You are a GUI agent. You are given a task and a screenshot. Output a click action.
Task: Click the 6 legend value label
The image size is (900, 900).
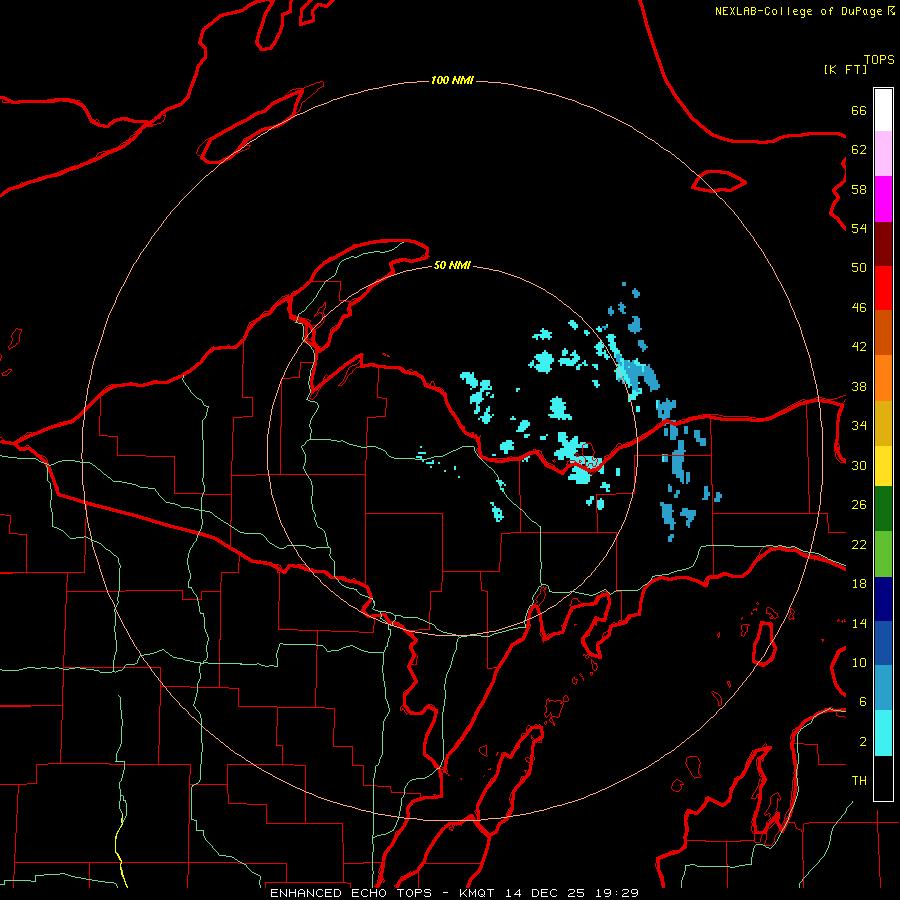862,702
